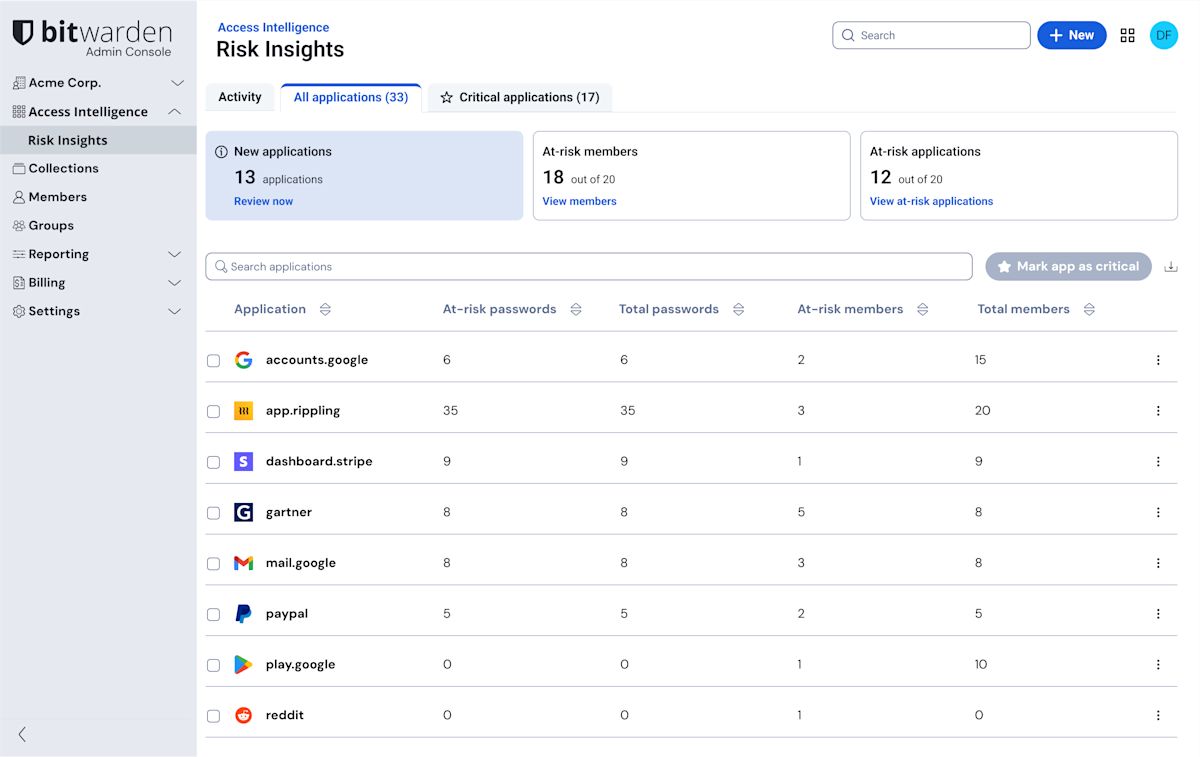Sort by the Application column sort icon
This screenshot has width=1200, height=757.
tap(325, 310)
